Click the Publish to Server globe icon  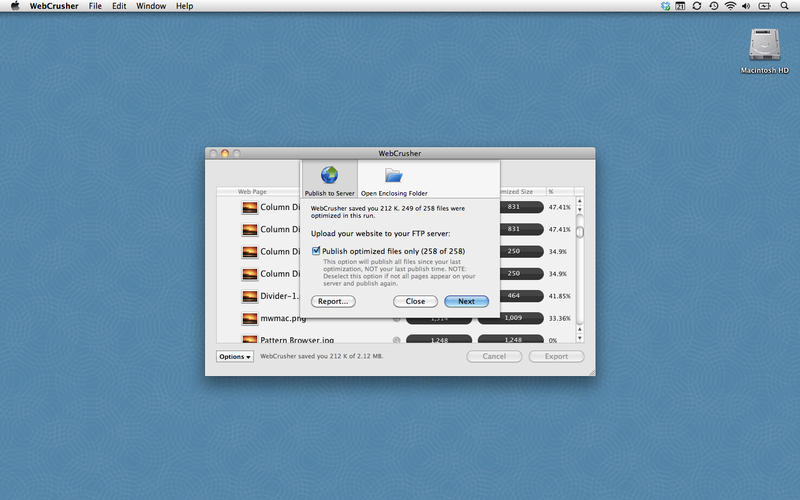(x=329, y=174)
